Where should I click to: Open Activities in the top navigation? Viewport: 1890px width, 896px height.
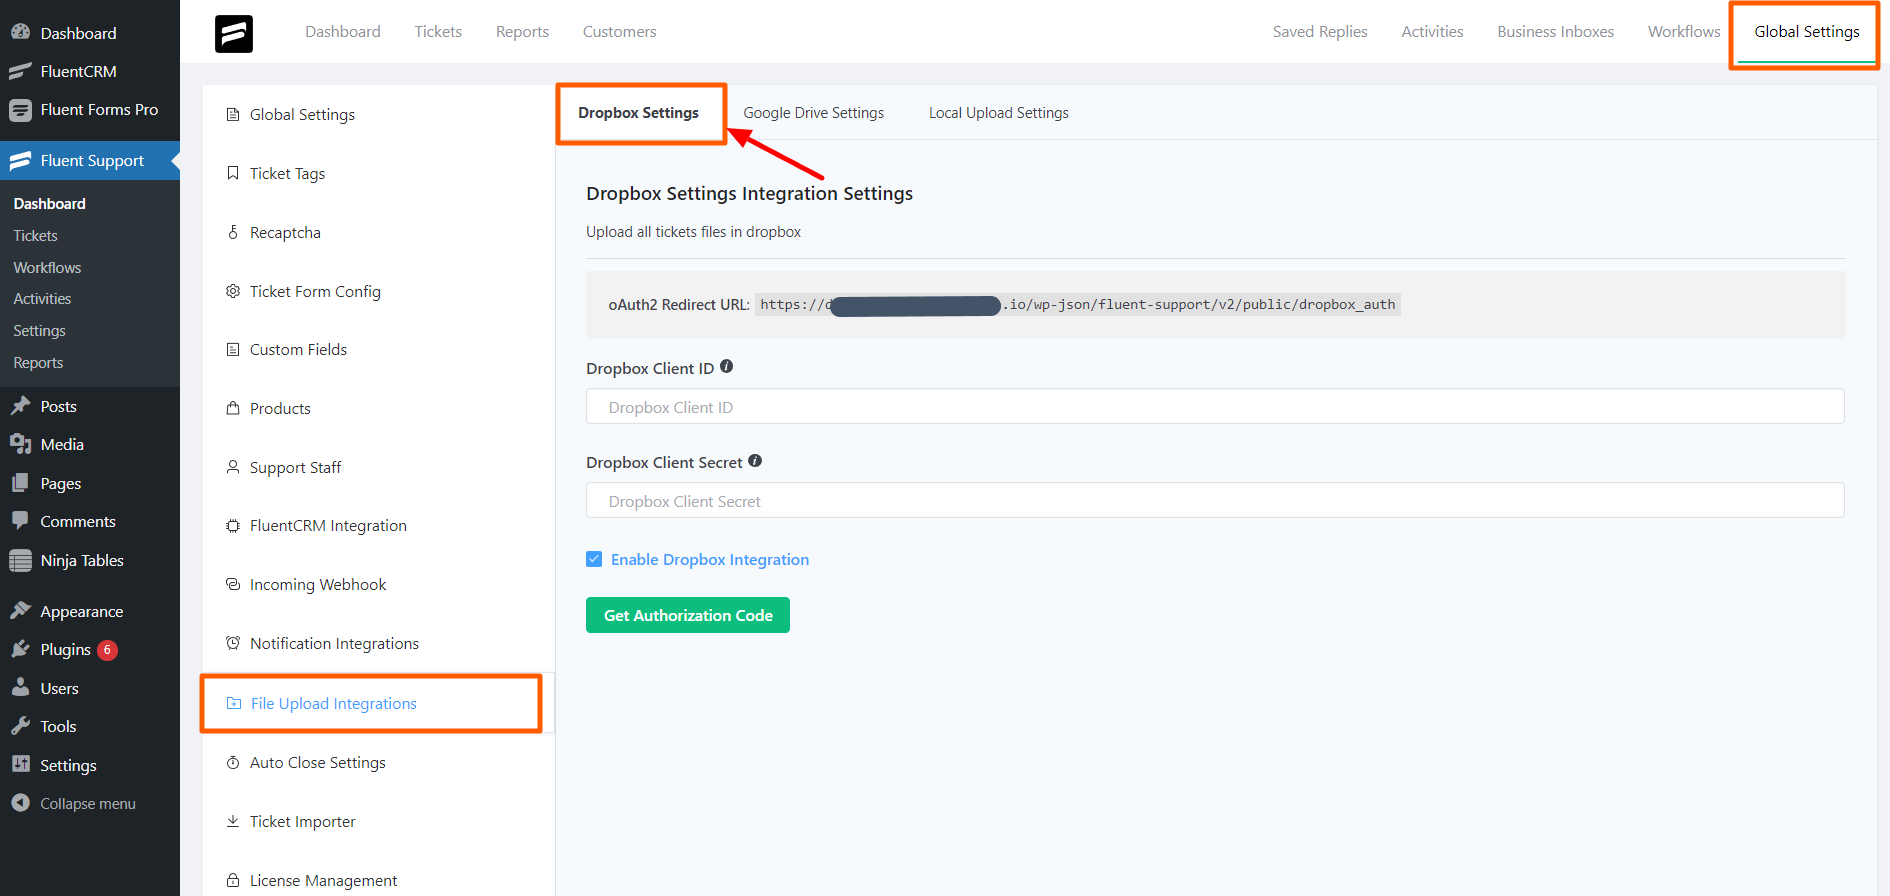(x=1432, y=32)
